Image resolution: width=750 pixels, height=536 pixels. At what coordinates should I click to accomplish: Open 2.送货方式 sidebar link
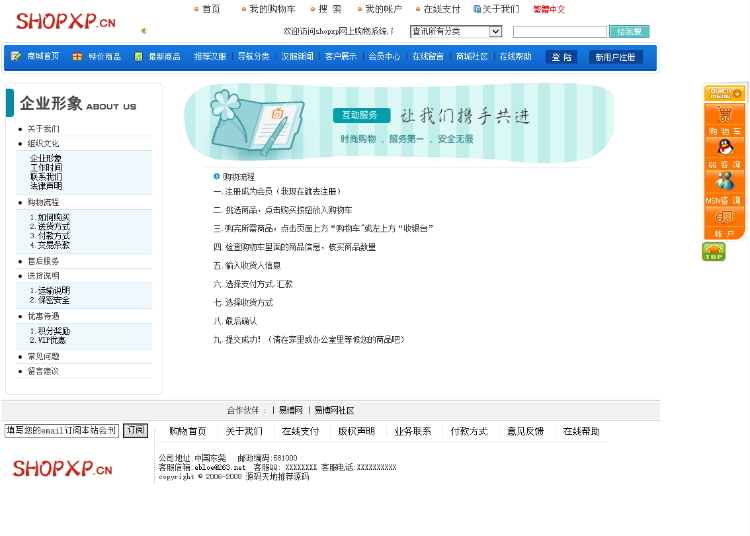[50, 226]
